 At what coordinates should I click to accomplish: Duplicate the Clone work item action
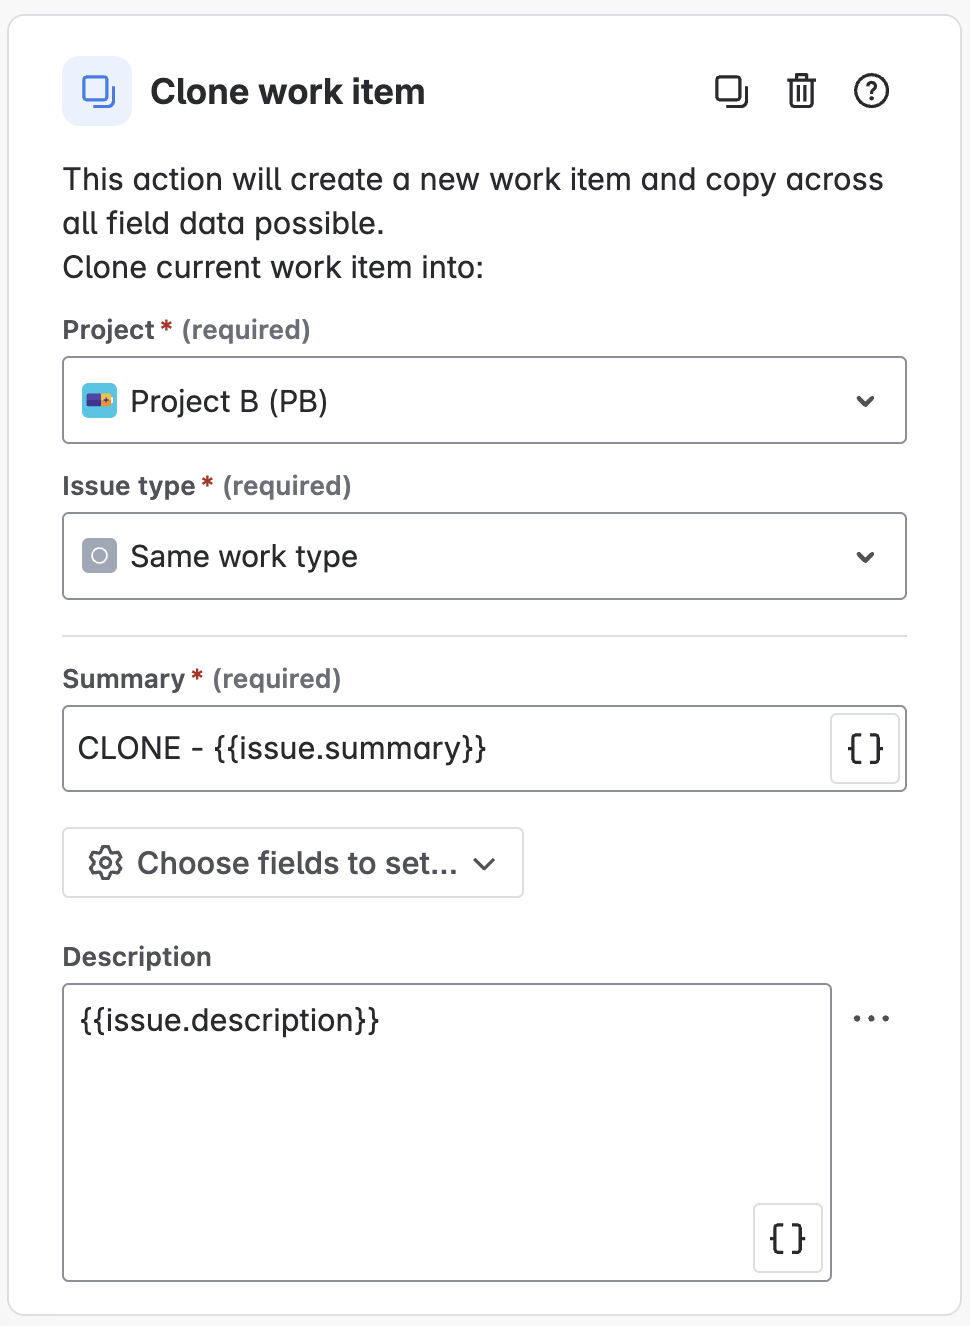[x=732, y=91]
